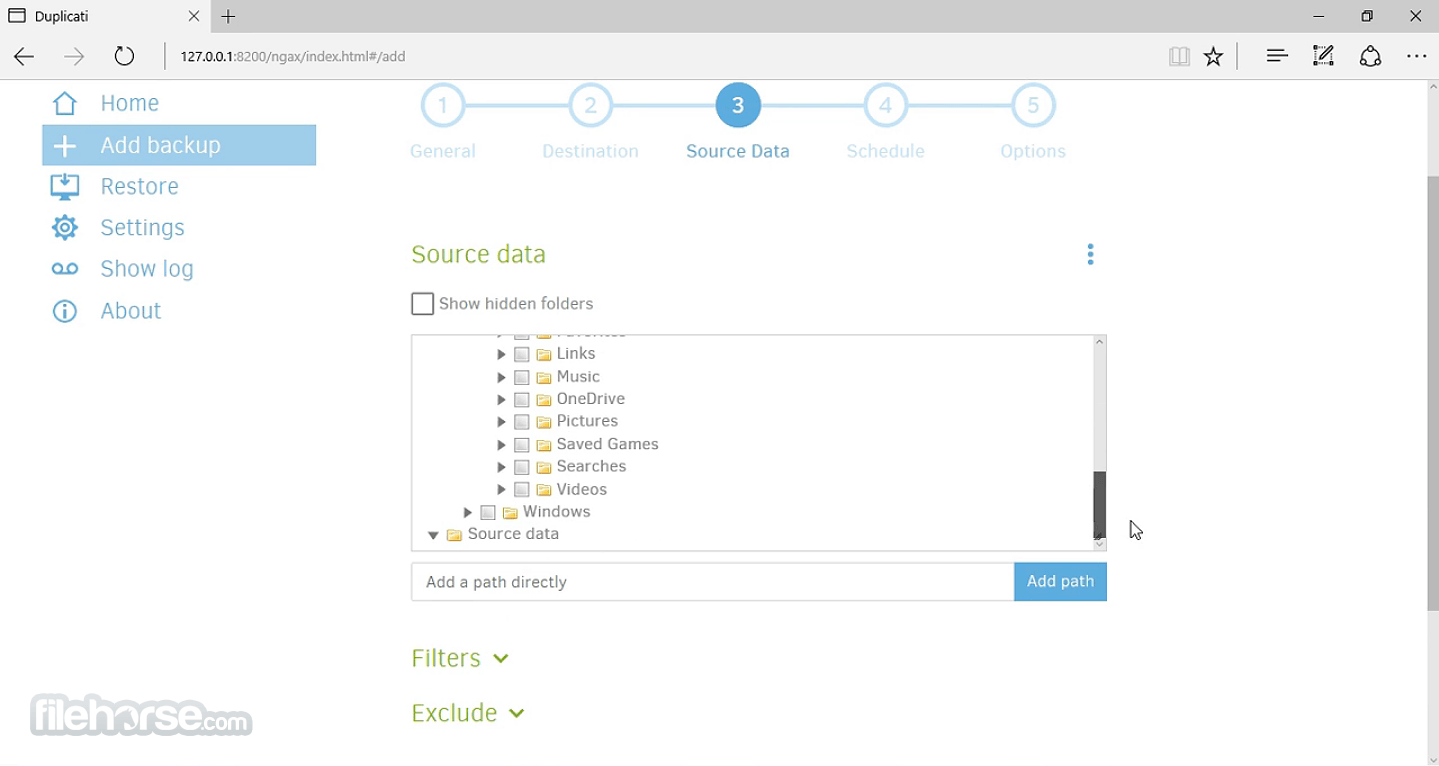Open the browser Hub icon
Image resolution: width=1439 pixels, height=766 pixels.
[x=1277, y=56]
